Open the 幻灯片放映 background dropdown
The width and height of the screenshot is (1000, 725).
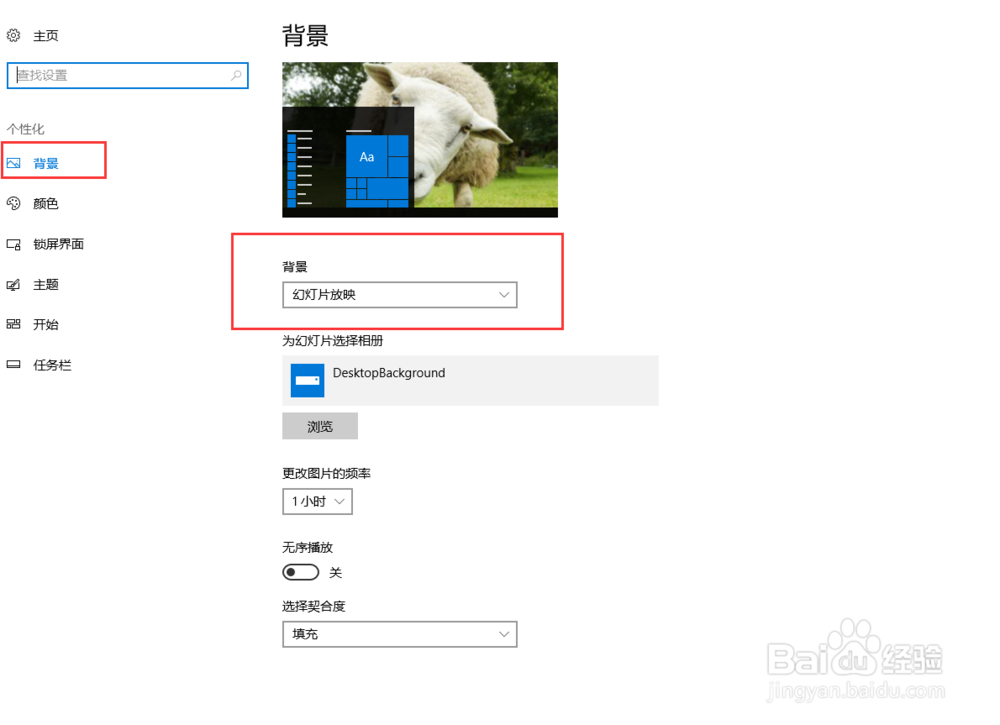(400, 295)
